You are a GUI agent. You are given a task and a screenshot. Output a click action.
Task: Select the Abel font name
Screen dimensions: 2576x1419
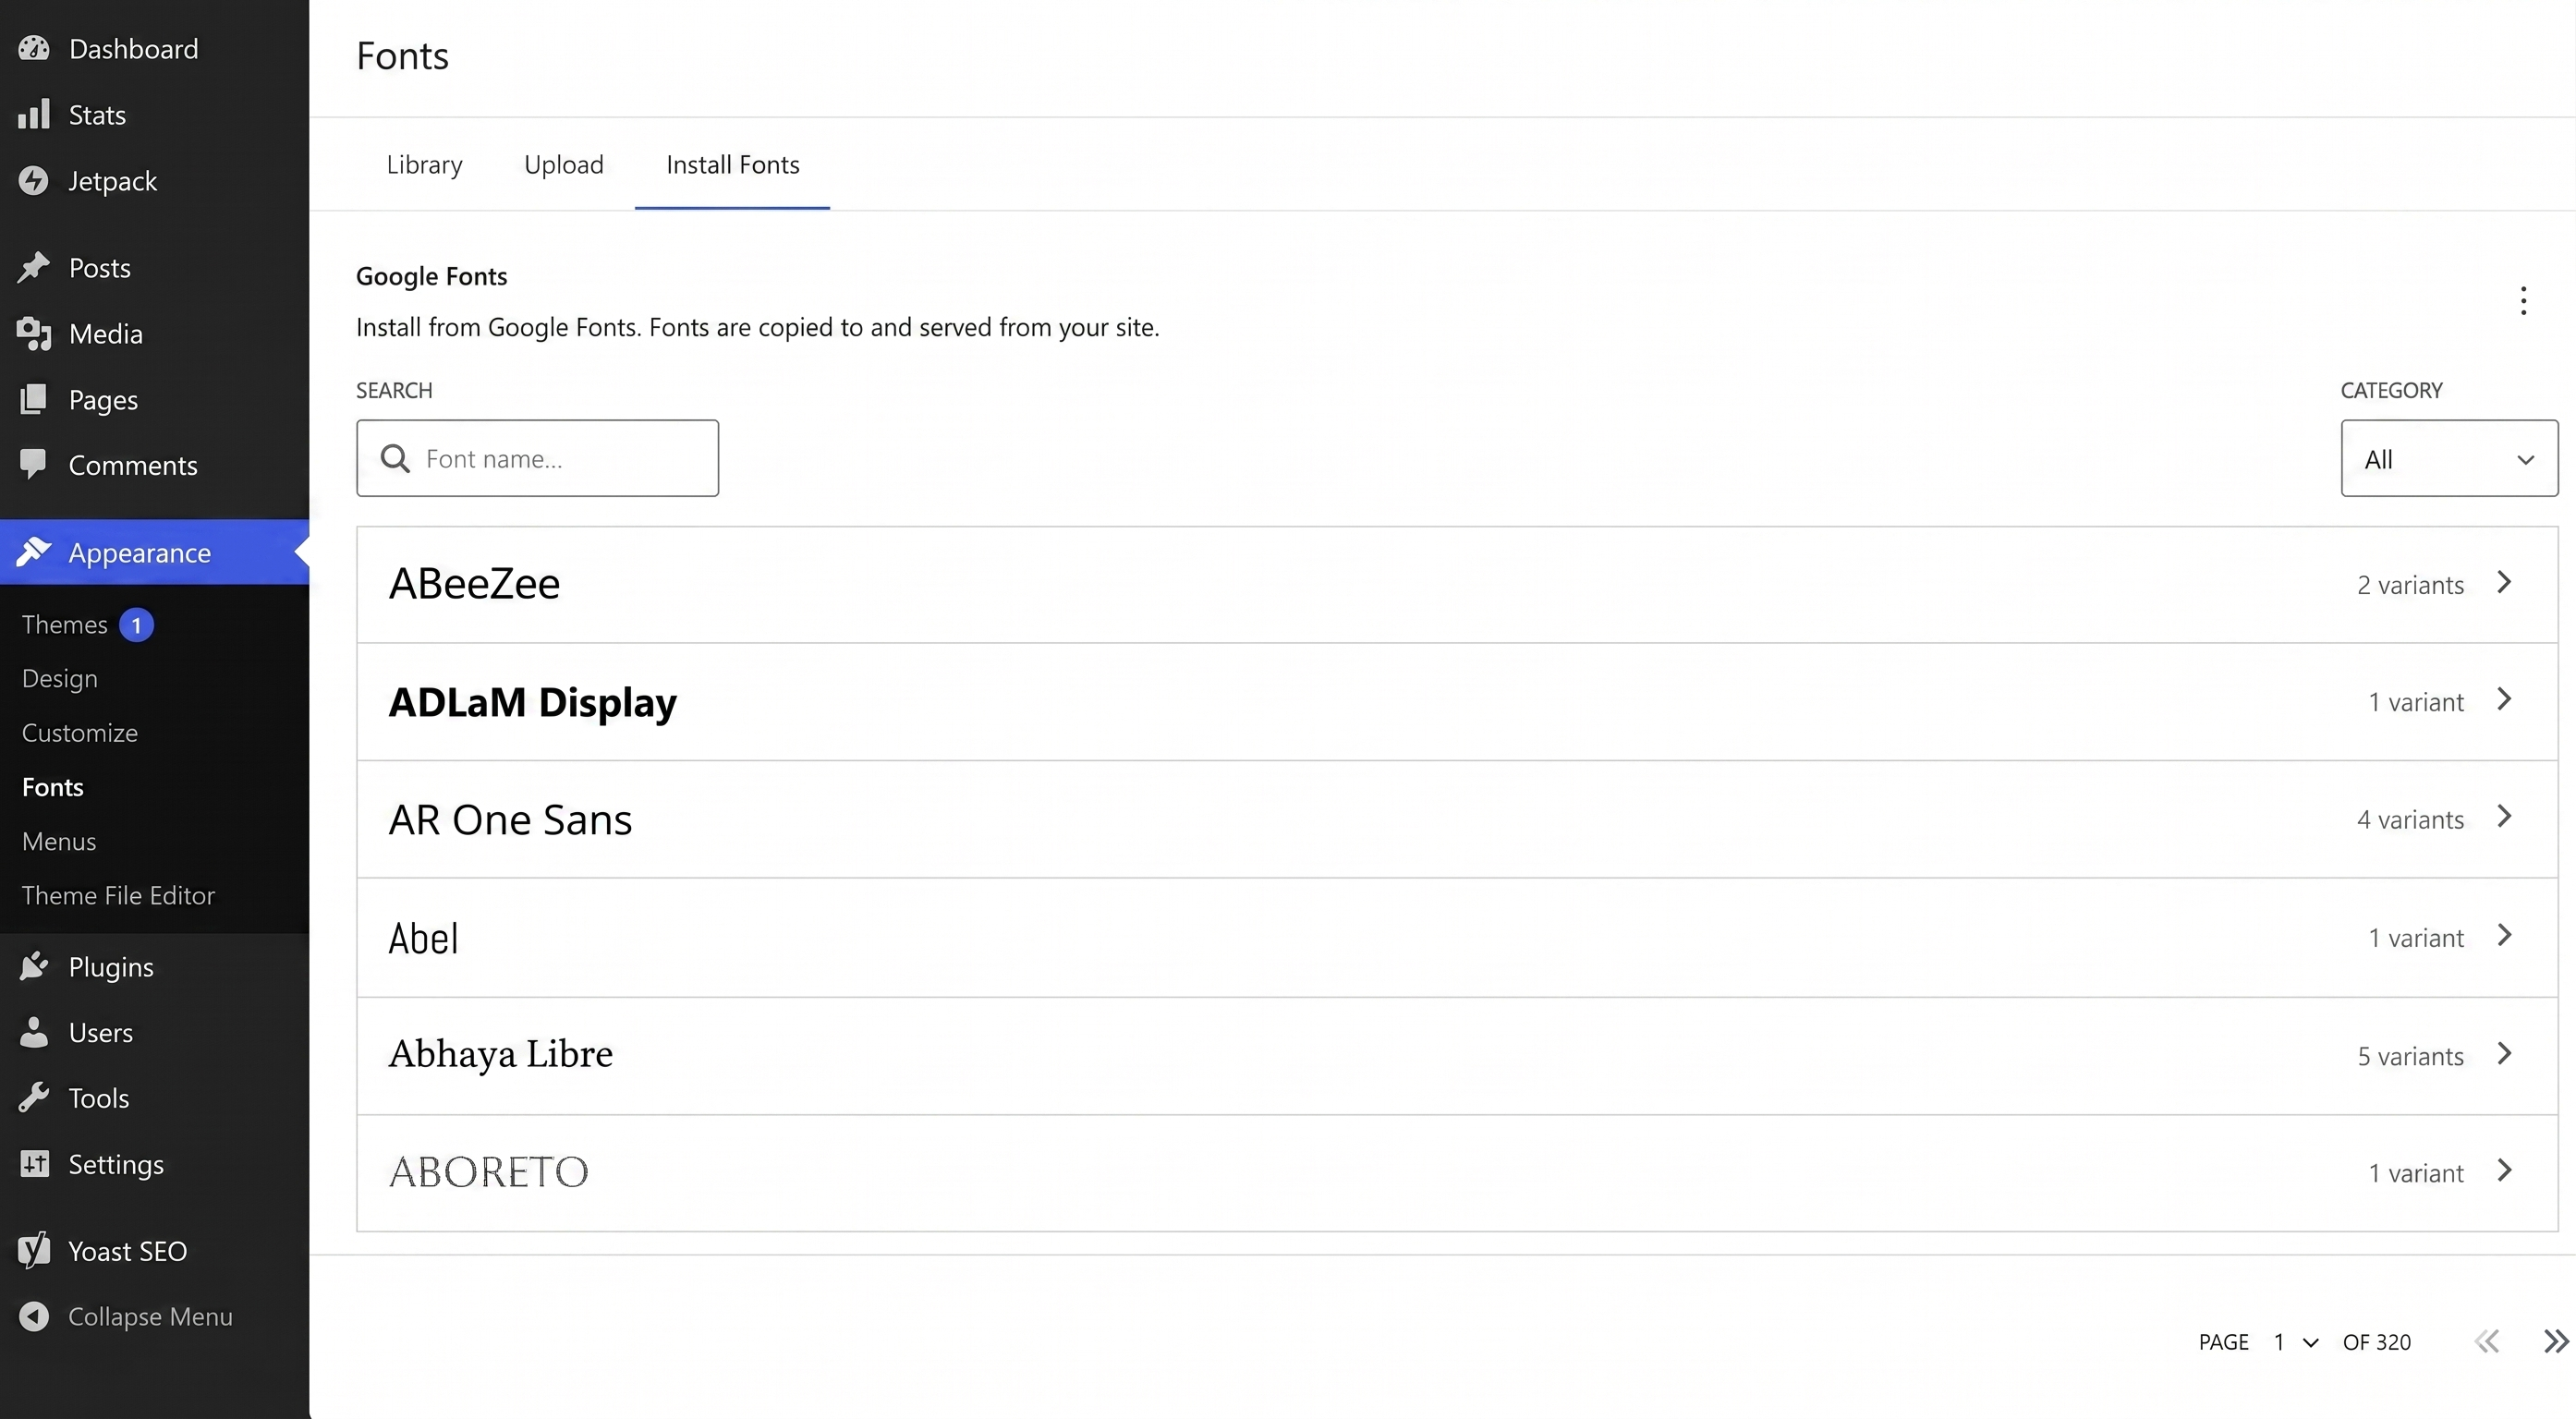423,938
